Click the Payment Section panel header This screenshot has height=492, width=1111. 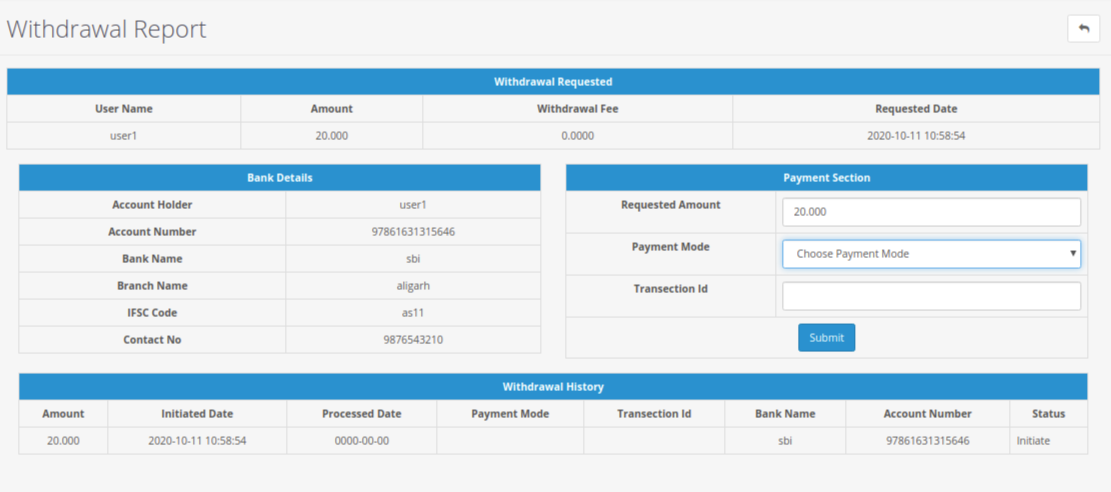(826, 178)
